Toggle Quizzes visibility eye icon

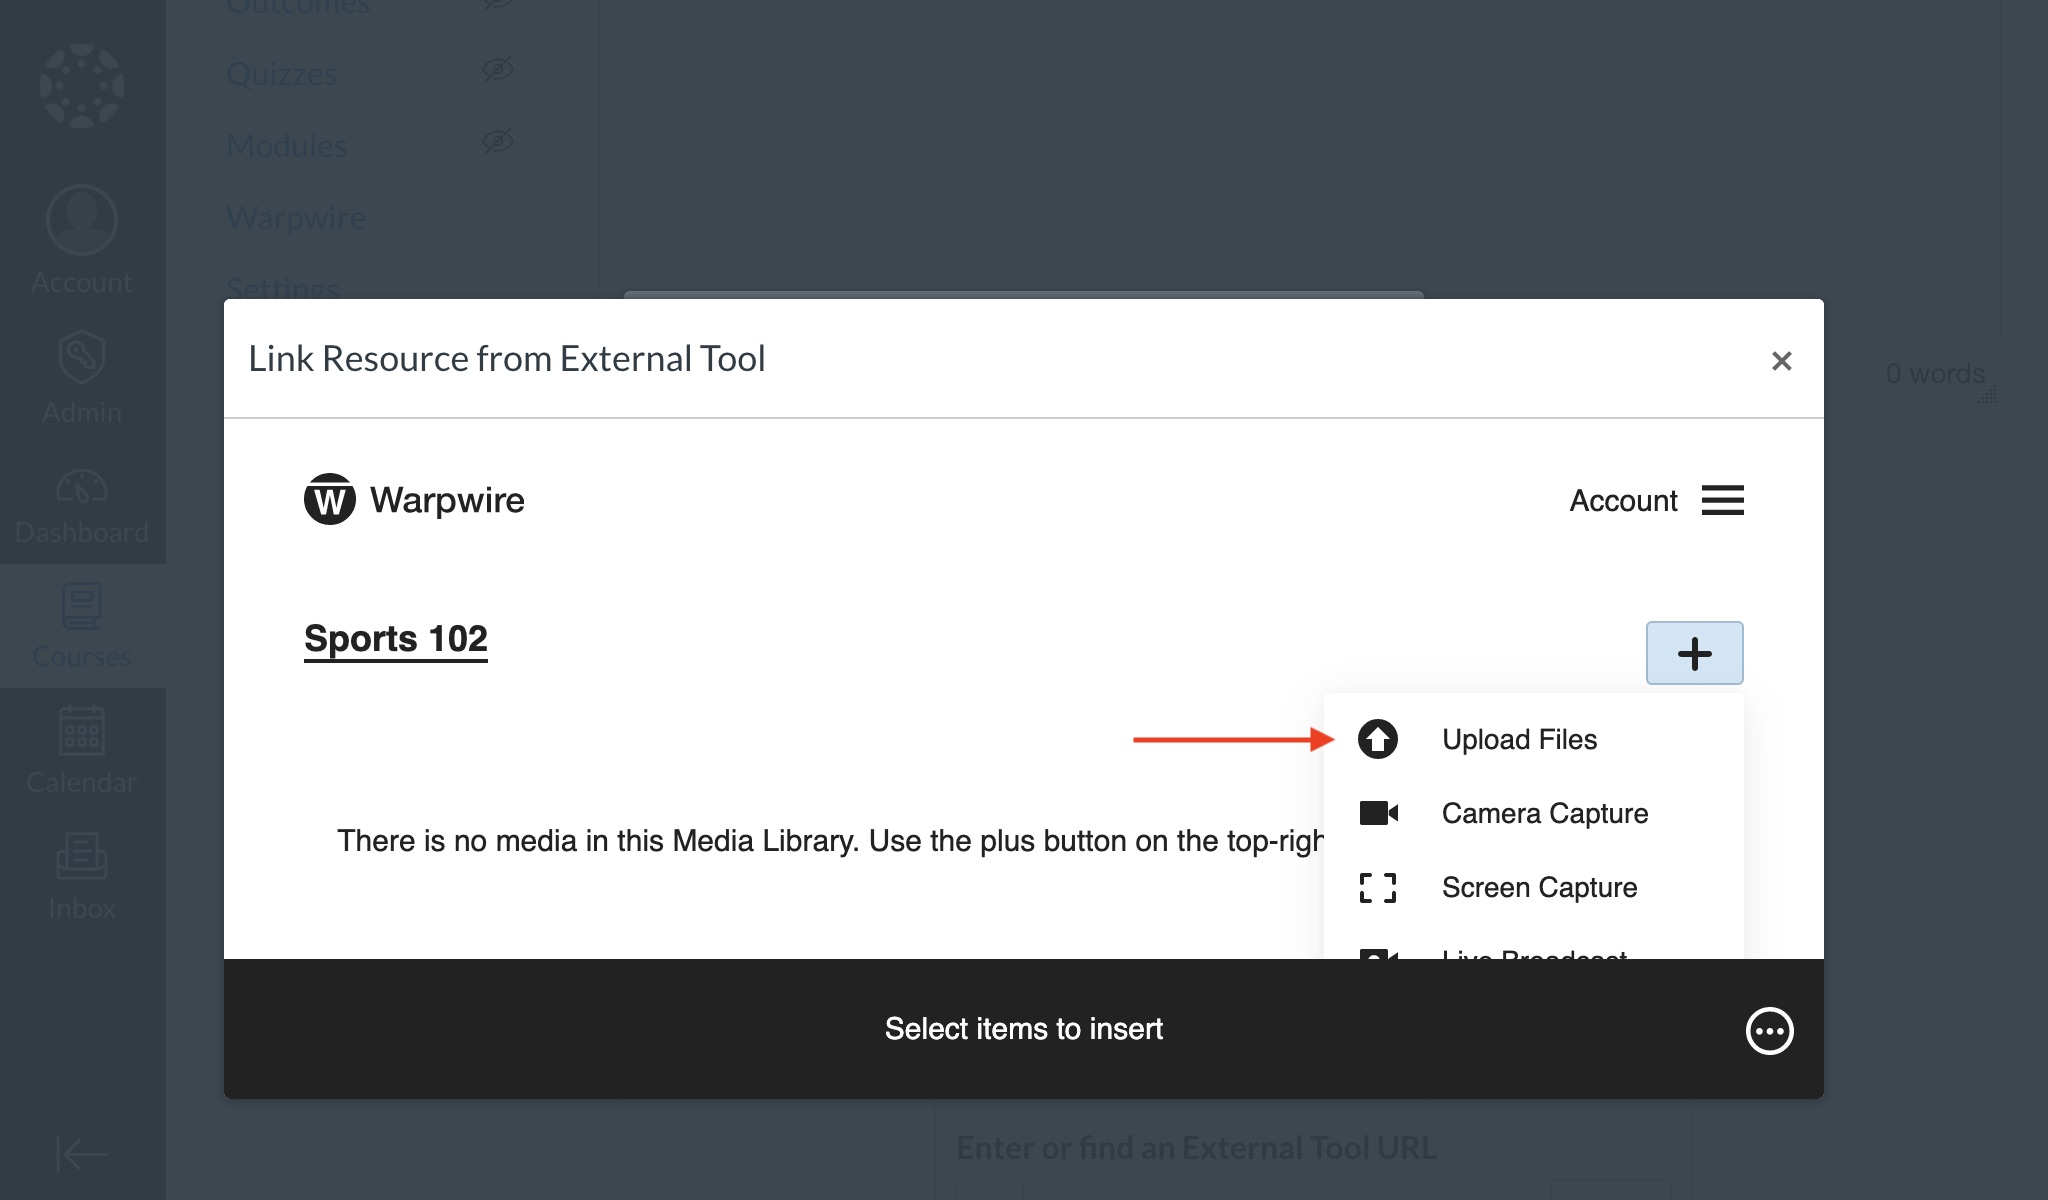pyautogui.click(x=497, y=69)
